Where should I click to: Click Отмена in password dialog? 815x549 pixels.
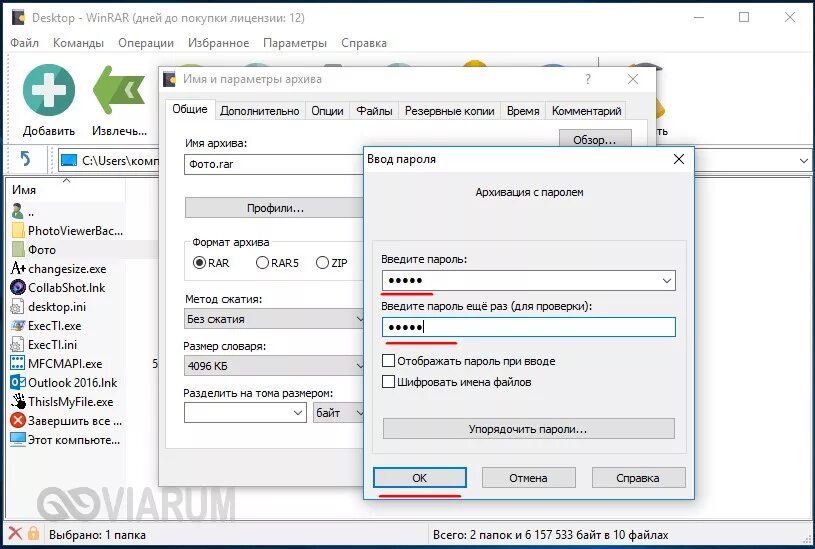pos(529,478)
